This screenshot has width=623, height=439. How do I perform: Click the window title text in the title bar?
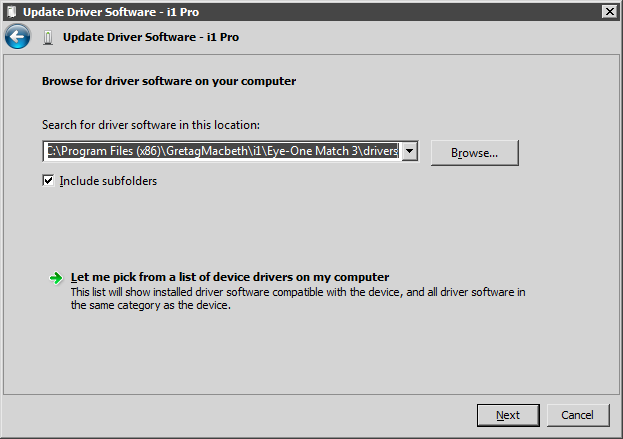pos(111,12)
